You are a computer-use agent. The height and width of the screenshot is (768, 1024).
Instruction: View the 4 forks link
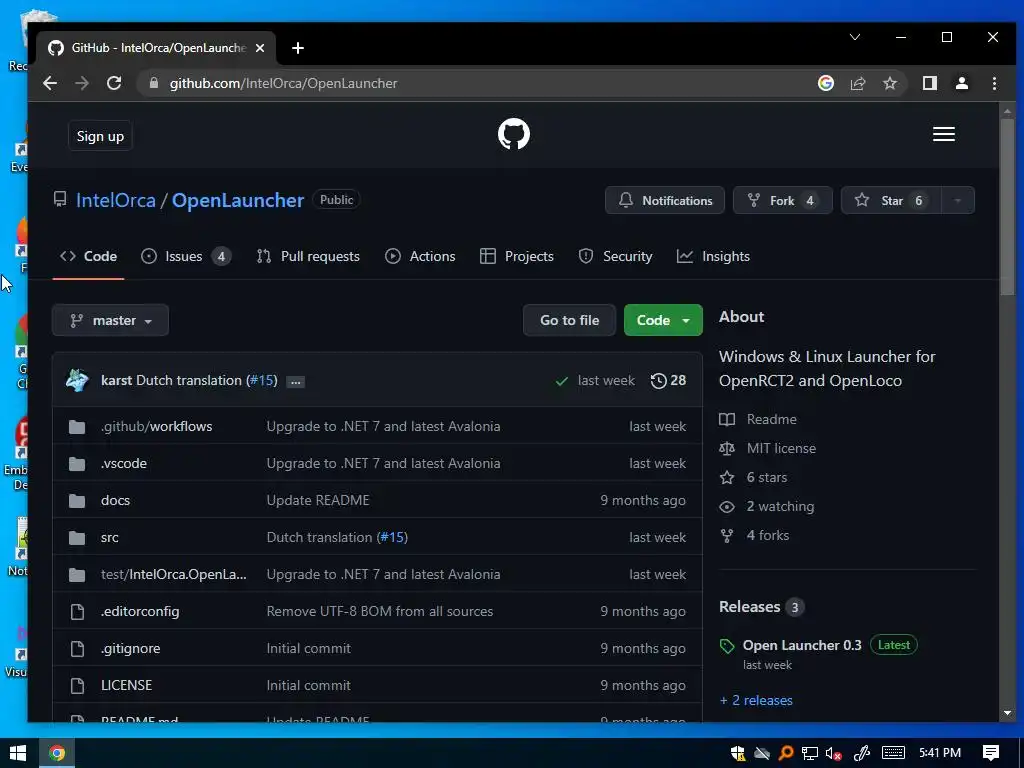click(x=767, y=536)
